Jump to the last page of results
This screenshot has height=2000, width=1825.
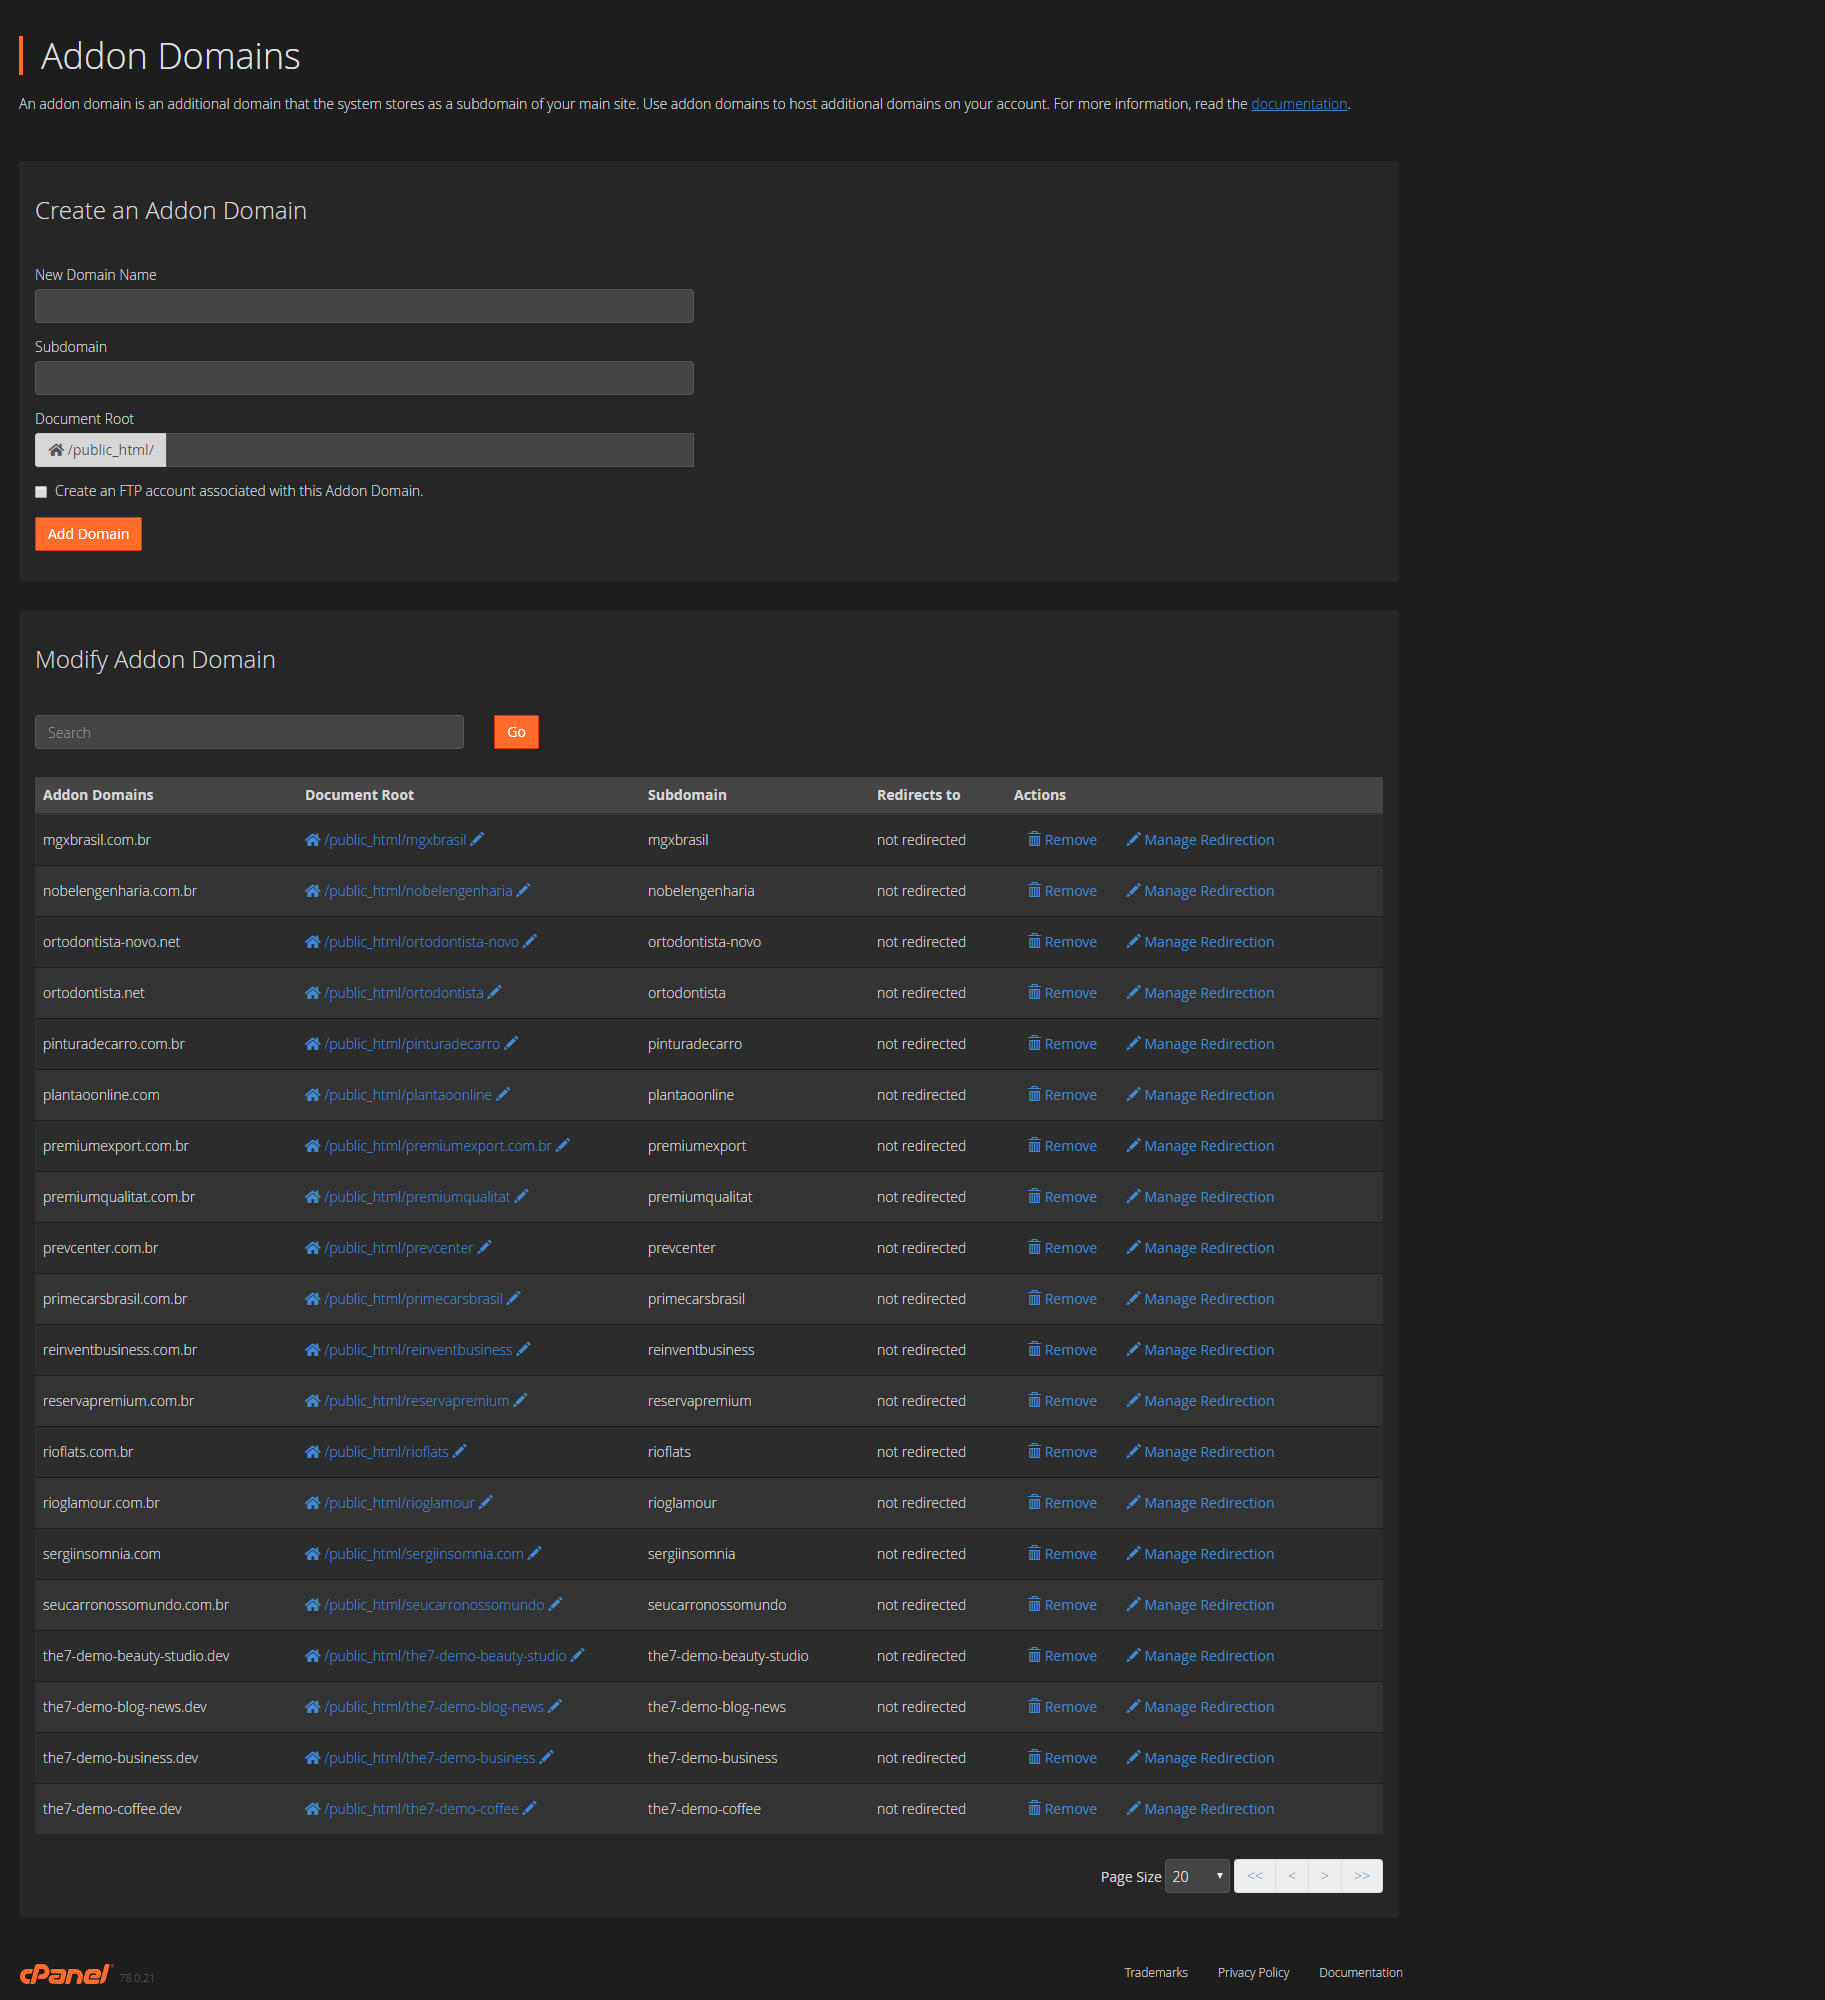(x=1361, y=1876)
